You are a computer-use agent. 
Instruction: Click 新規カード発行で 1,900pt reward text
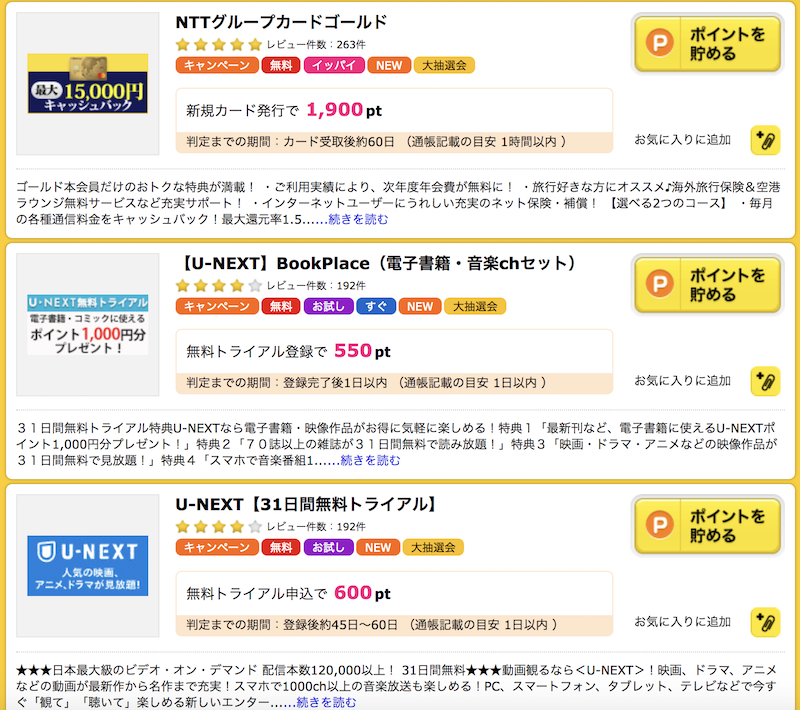(284, 110)
